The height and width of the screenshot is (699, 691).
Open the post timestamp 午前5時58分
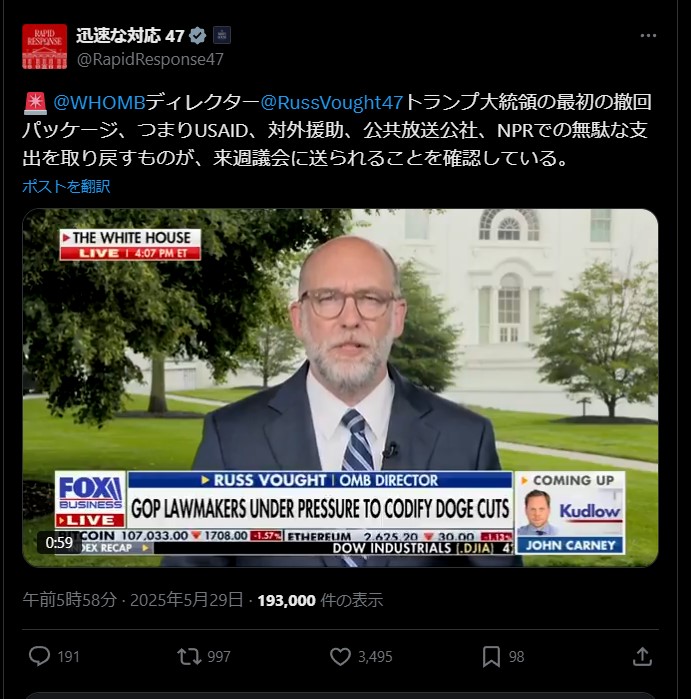tap(70, 600)
